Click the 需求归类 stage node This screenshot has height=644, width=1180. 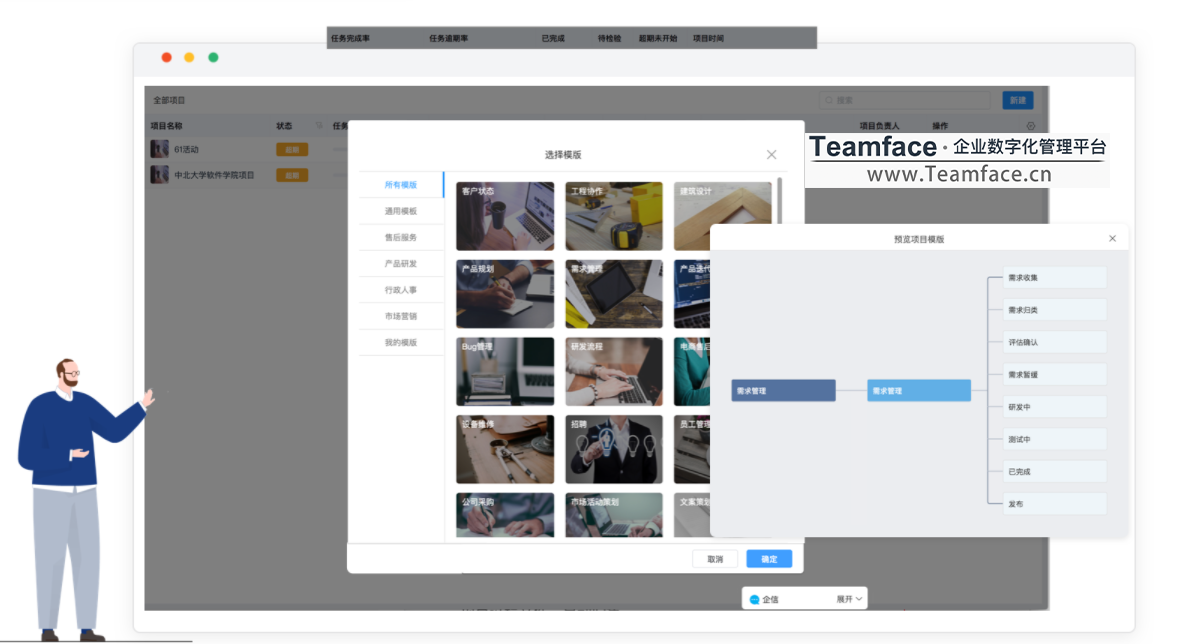pos(1054,310)
